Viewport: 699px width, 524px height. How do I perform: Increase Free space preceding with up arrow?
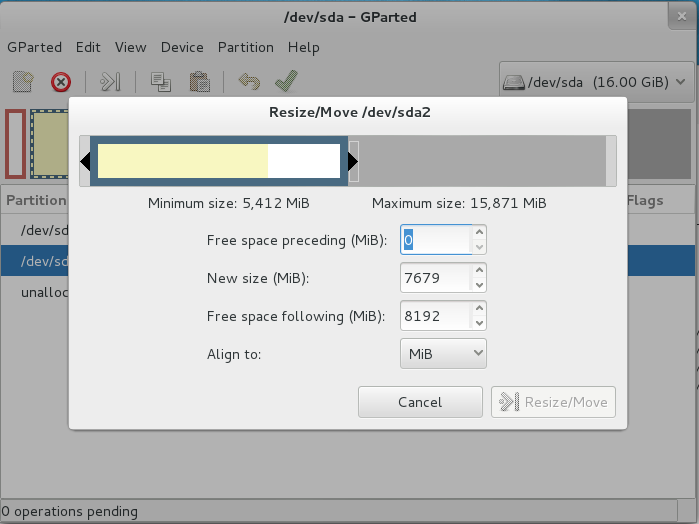tap(479, 232)
